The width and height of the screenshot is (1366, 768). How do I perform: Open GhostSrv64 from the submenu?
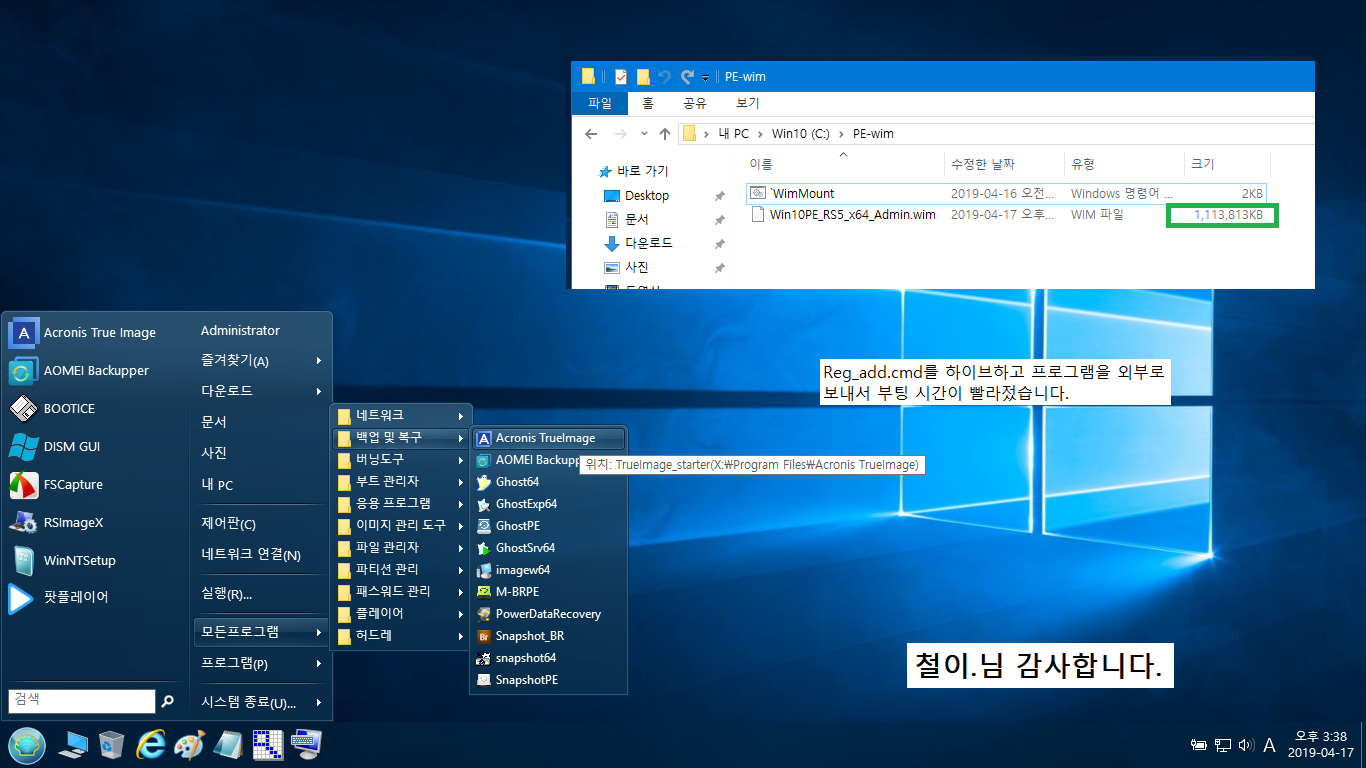[x=548, y=548]
